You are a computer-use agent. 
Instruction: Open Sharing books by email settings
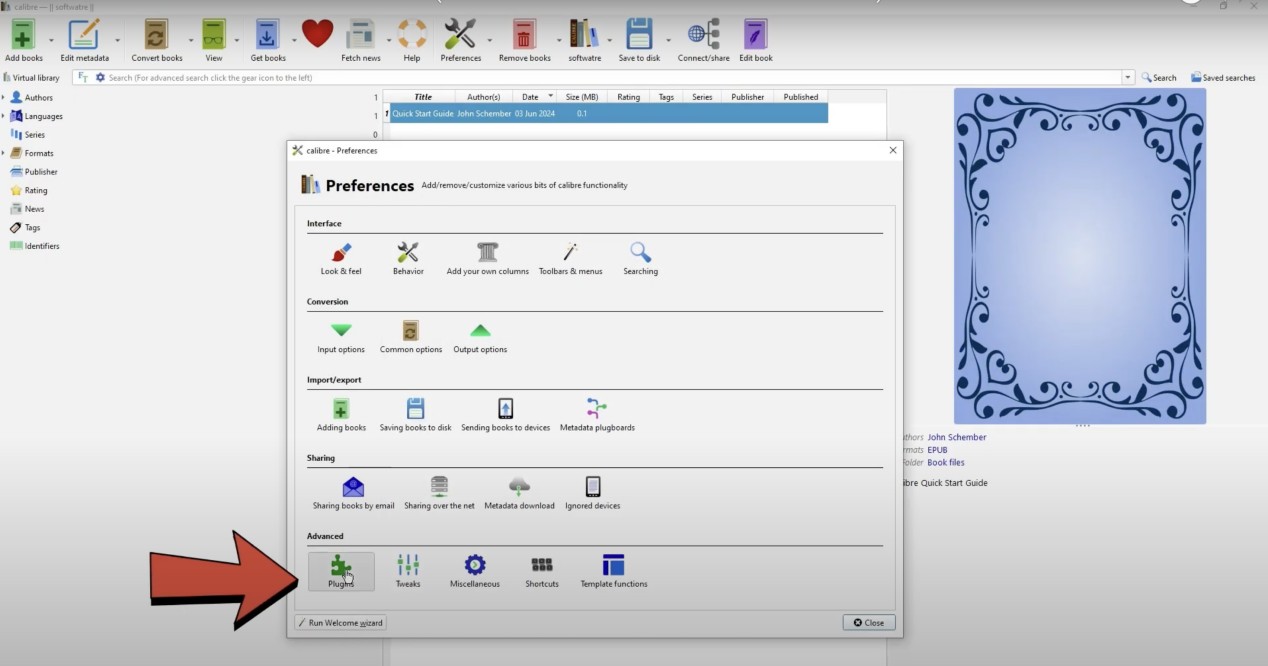click(x=353, y=493)
